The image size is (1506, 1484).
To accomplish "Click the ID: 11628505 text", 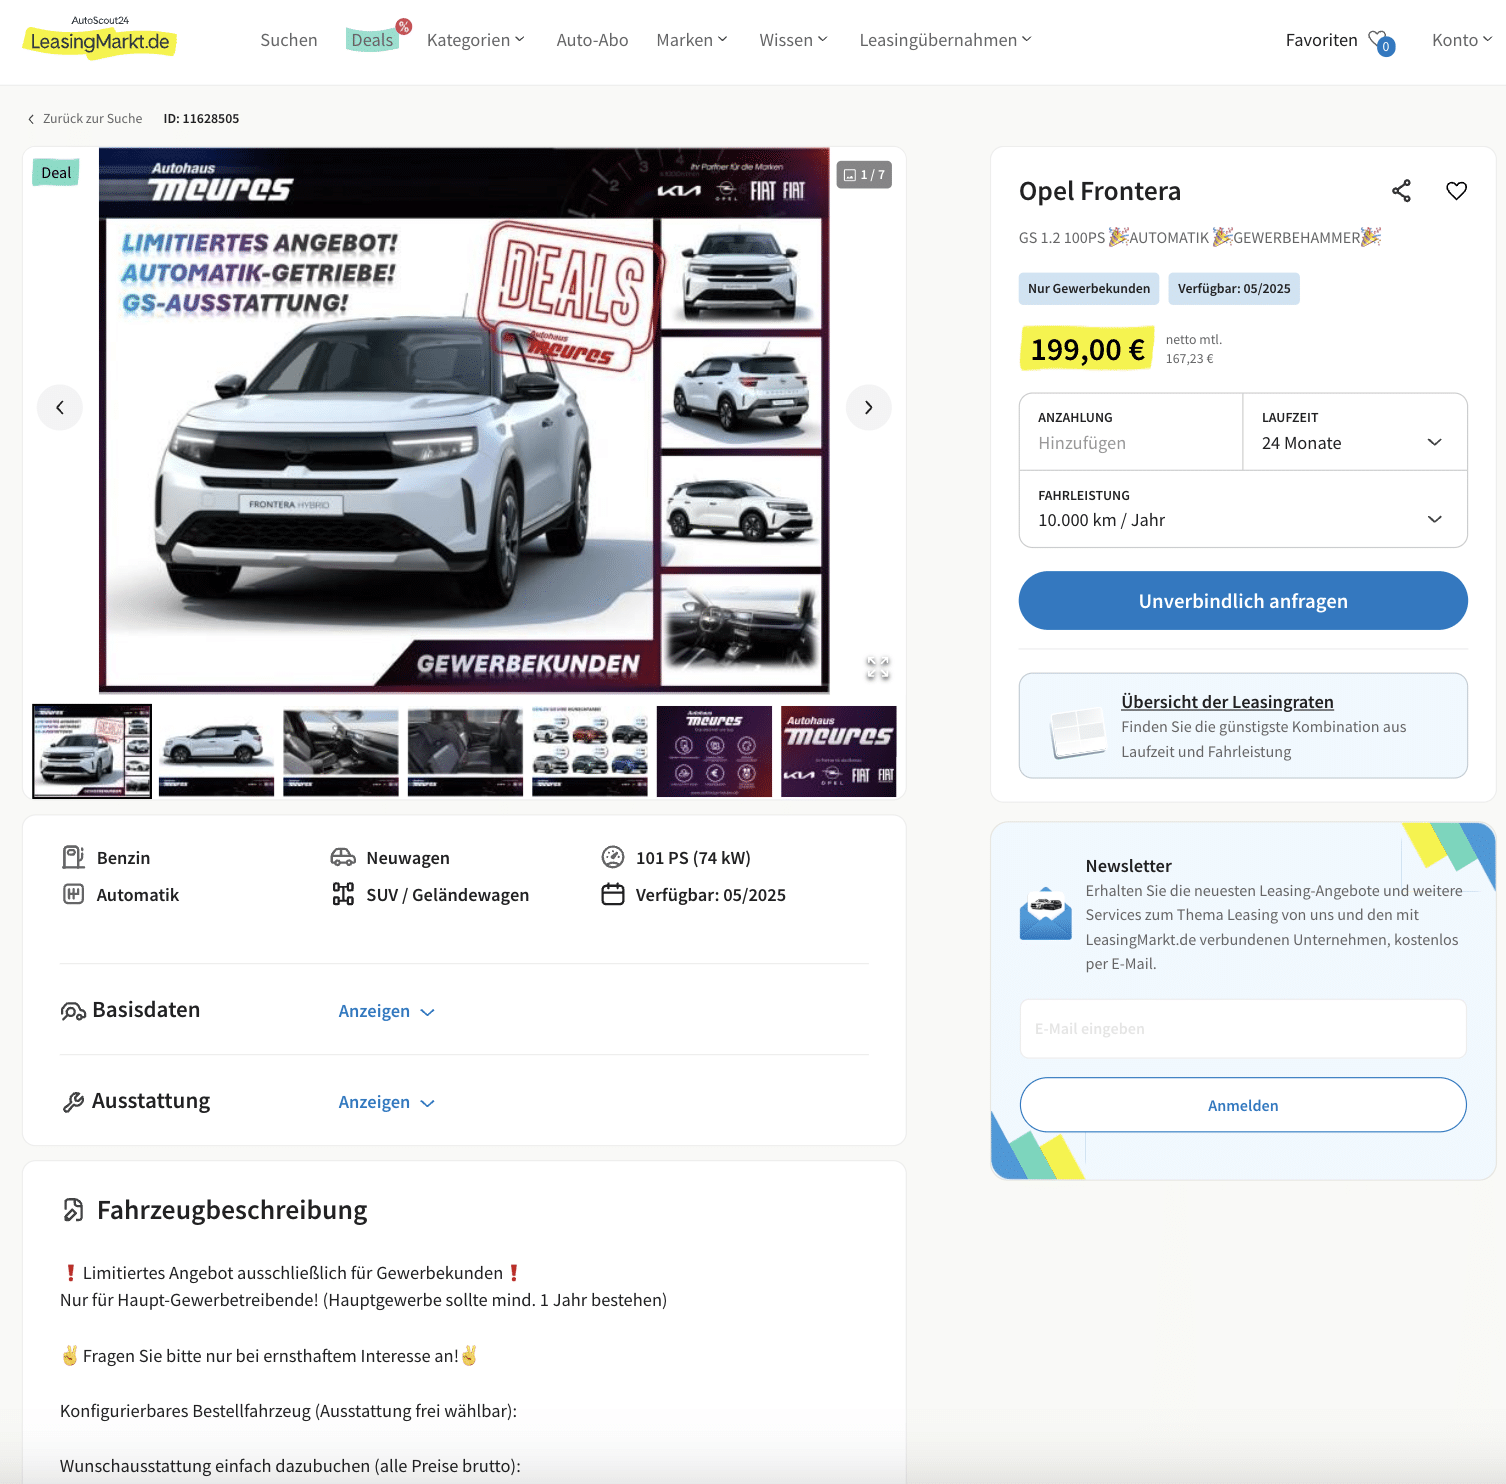I will pyautogui.click(x=201, y=119).
